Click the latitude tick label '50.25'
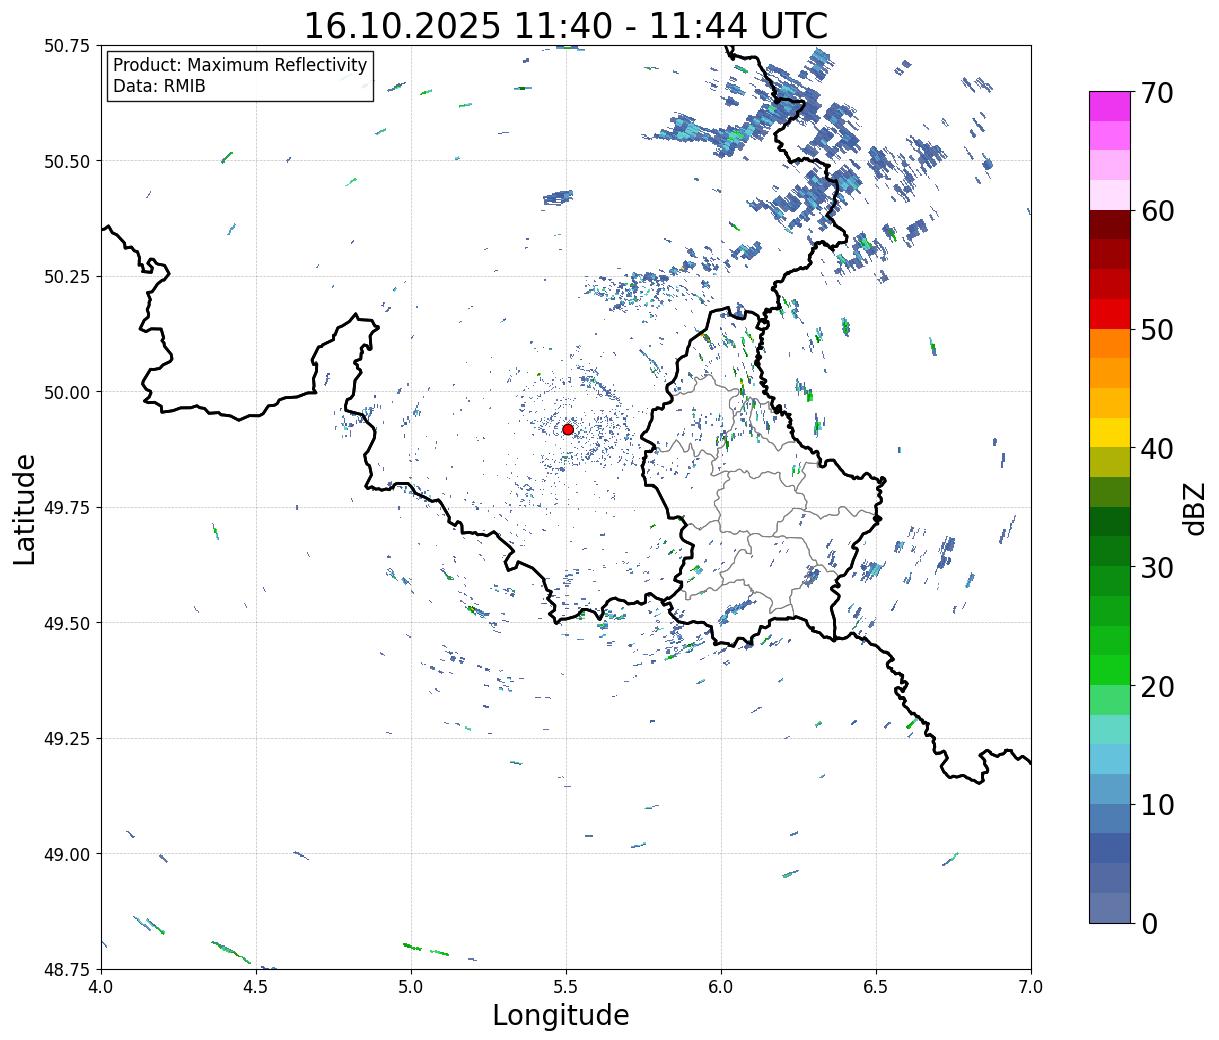The width and height of the screenshot is (1219, 1040). pos(66,277)
